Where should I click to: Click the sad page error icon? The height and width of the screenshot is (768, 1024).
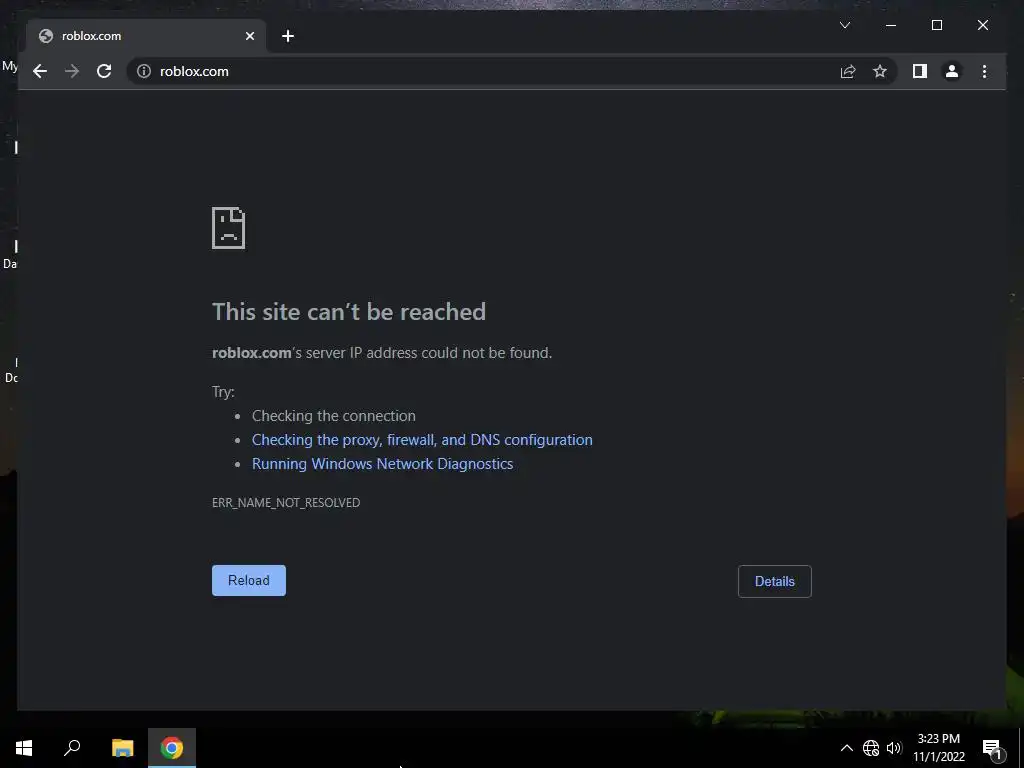pos(229,228)
